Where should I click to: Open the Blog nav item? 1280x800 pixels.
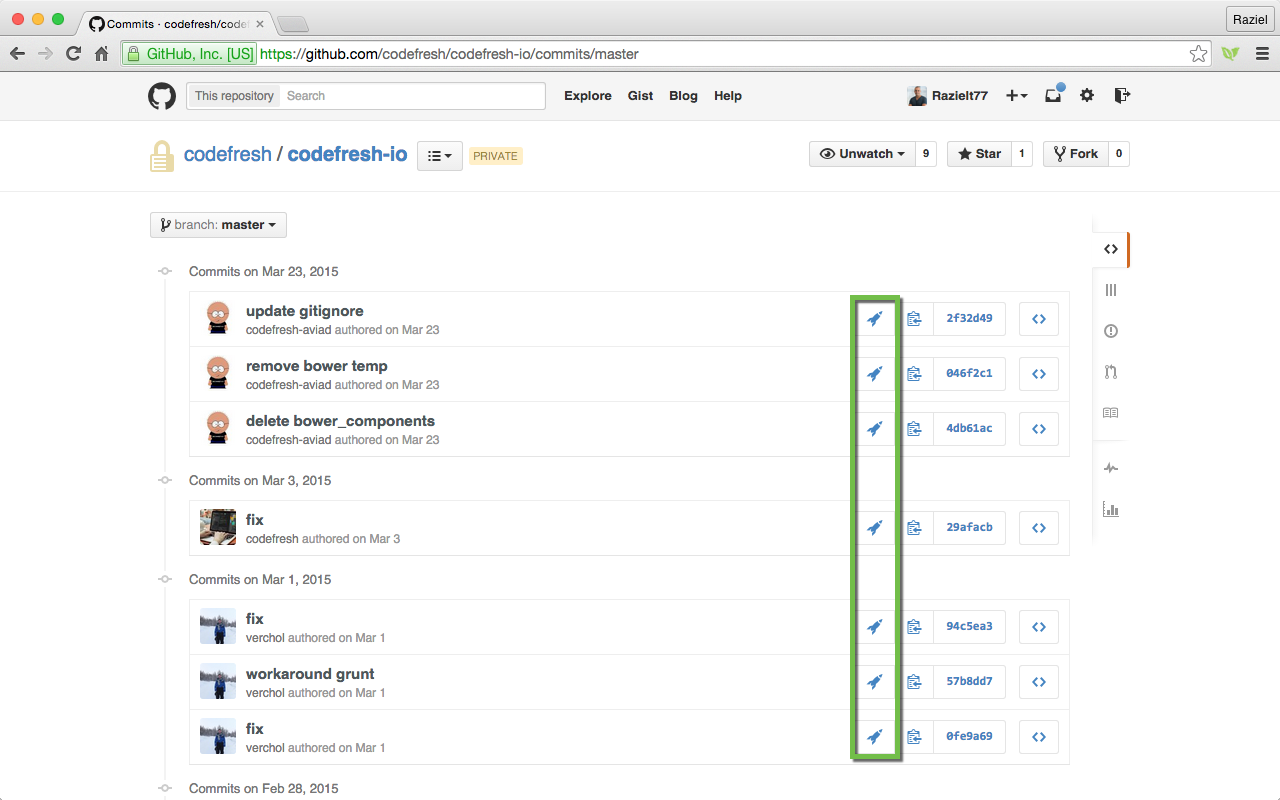point(683,96)
